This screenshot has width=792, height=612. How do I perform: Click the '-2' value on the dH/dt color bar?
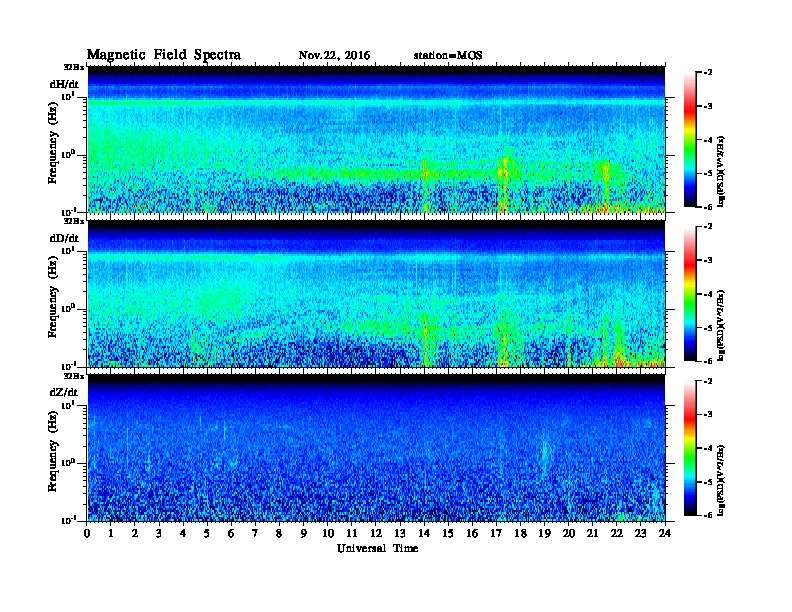coord(708,73)
